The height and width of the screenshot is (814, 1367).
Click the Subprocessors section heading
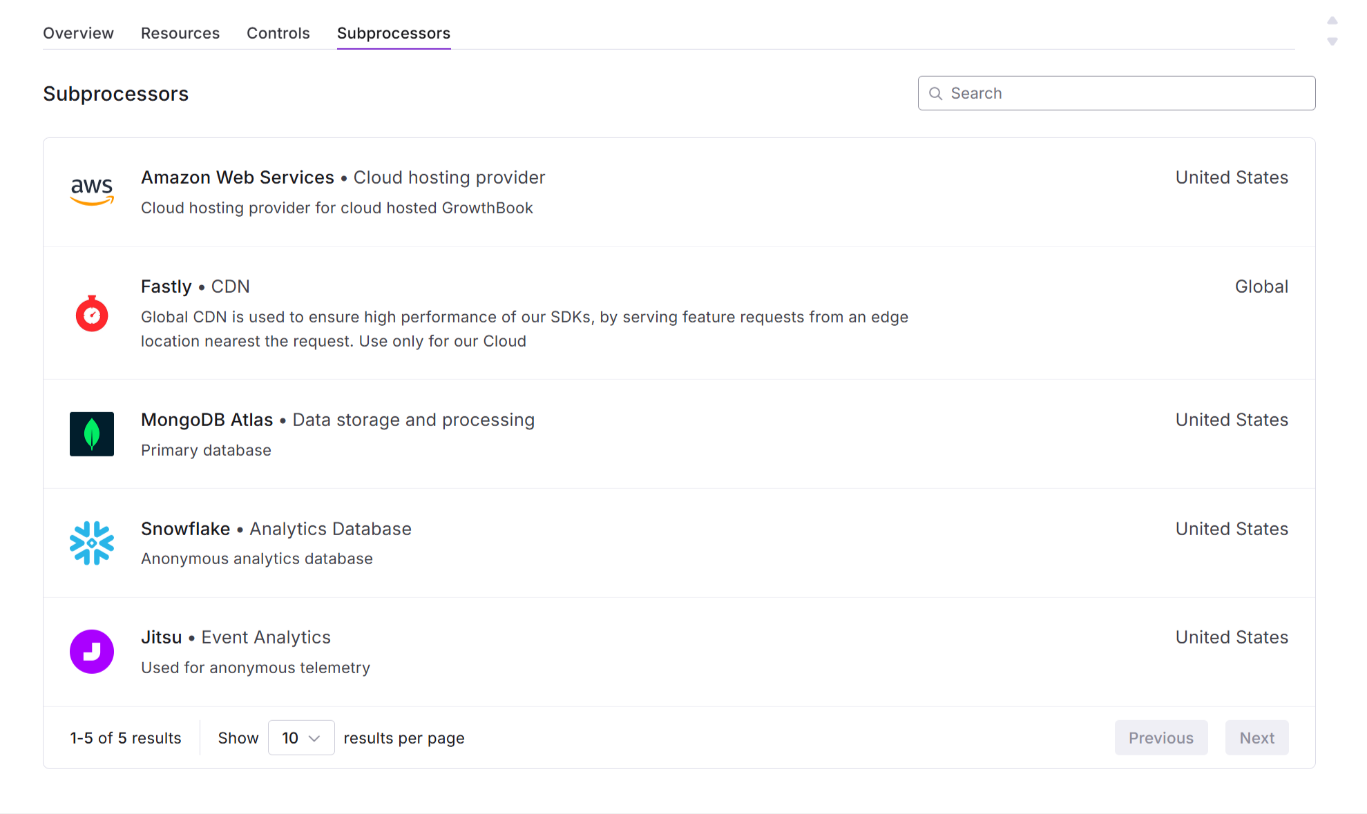coord(116,94)
